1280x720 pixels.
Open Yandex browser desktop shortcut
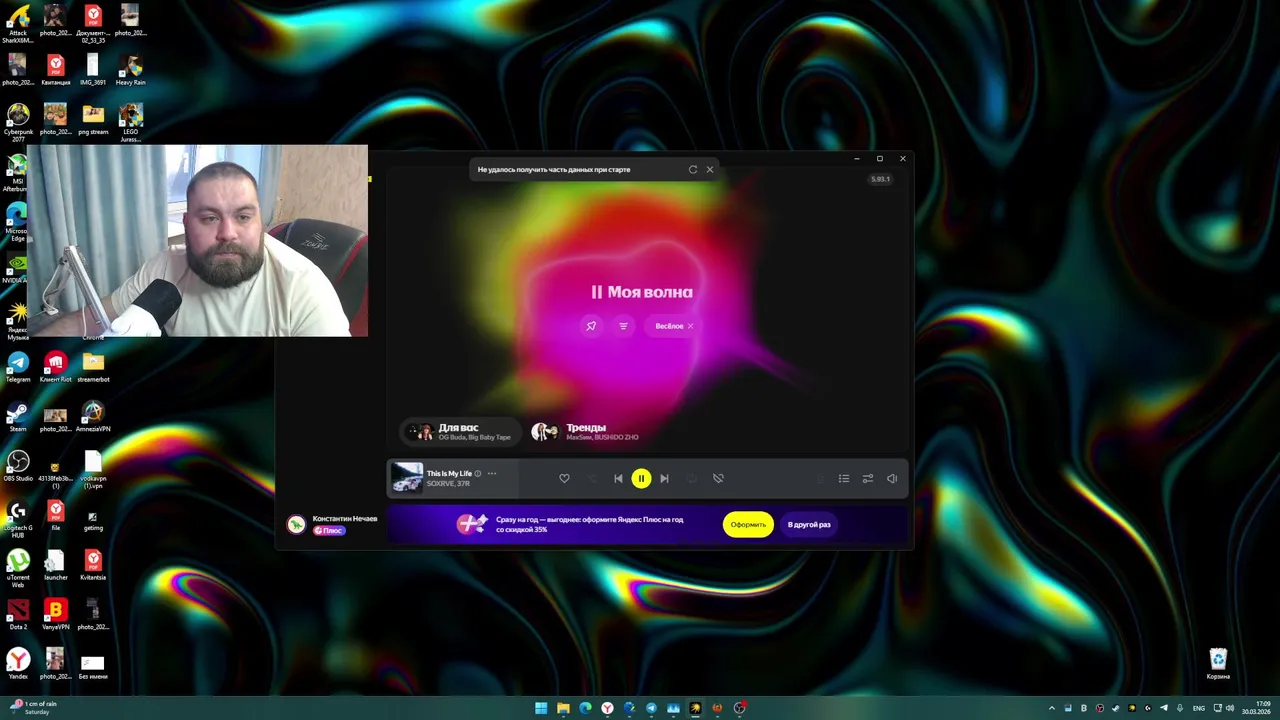[18, 663]
